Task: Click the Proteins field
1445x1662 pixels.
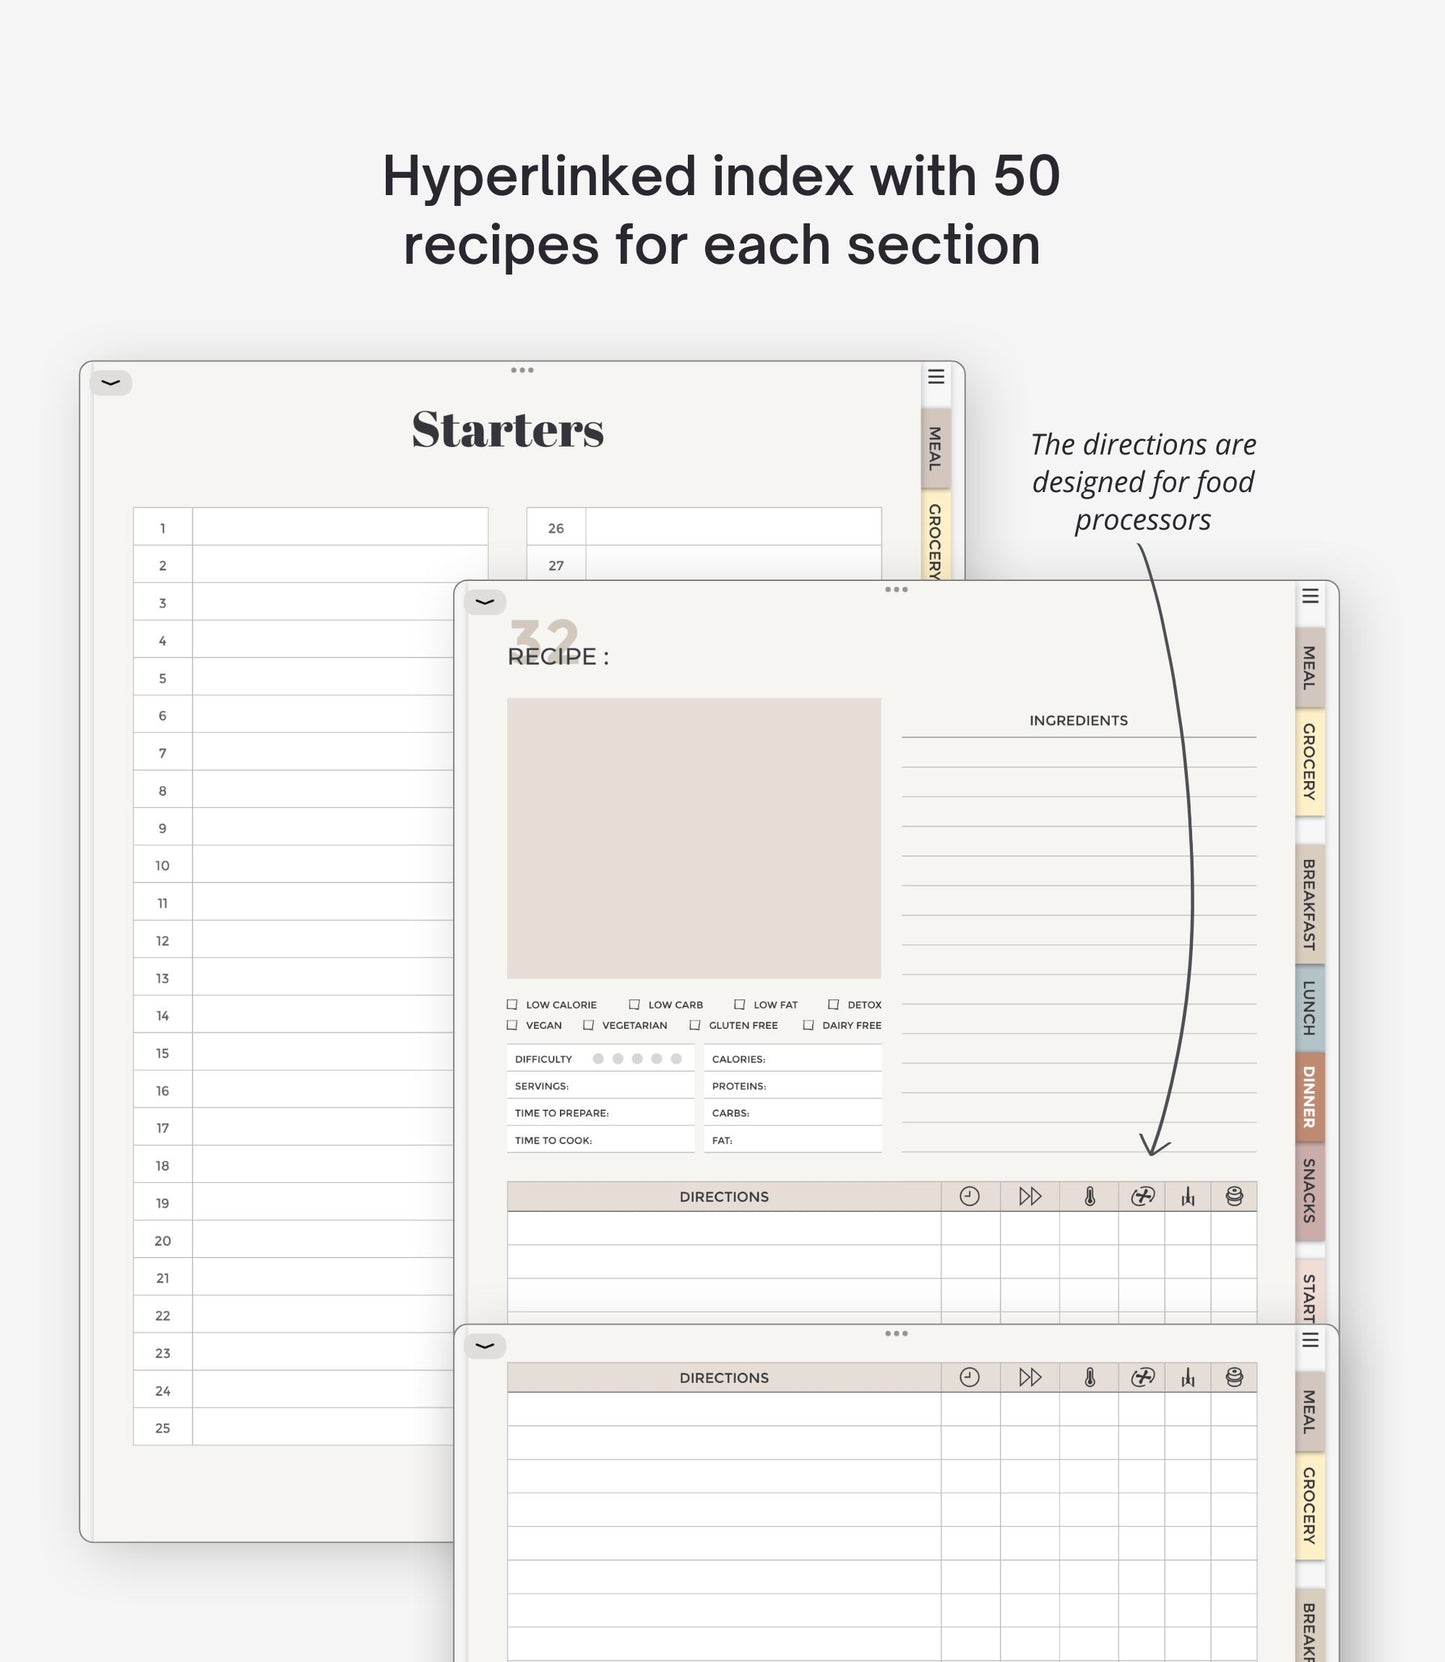Action: (x=793, y=1085)
